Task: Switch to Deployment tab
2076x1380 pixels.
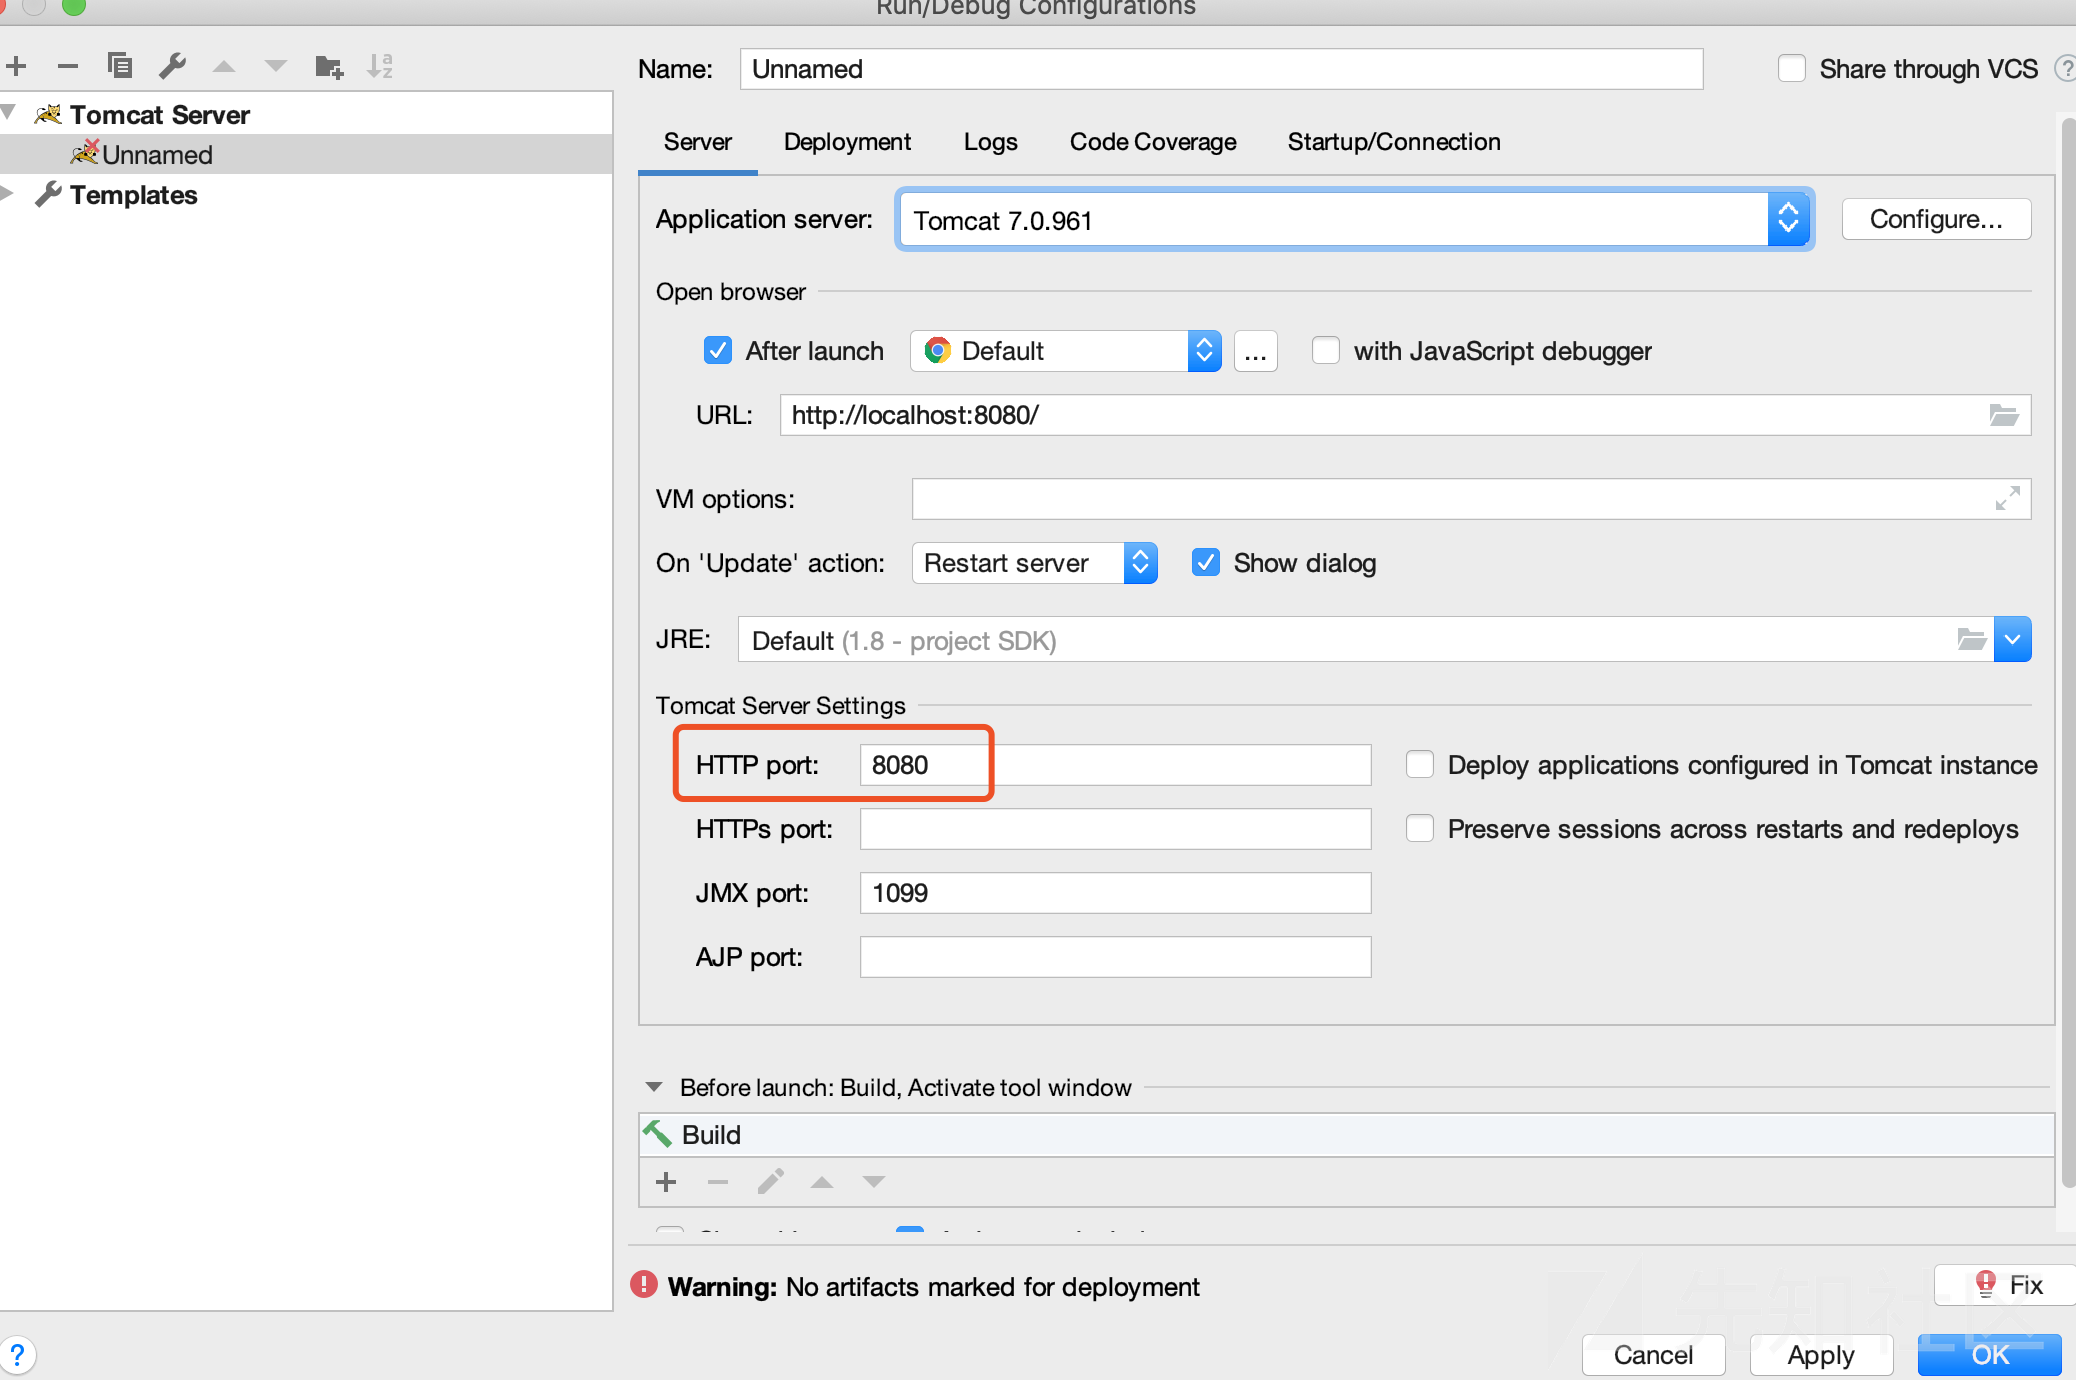Action: click(x=848, y=142)
